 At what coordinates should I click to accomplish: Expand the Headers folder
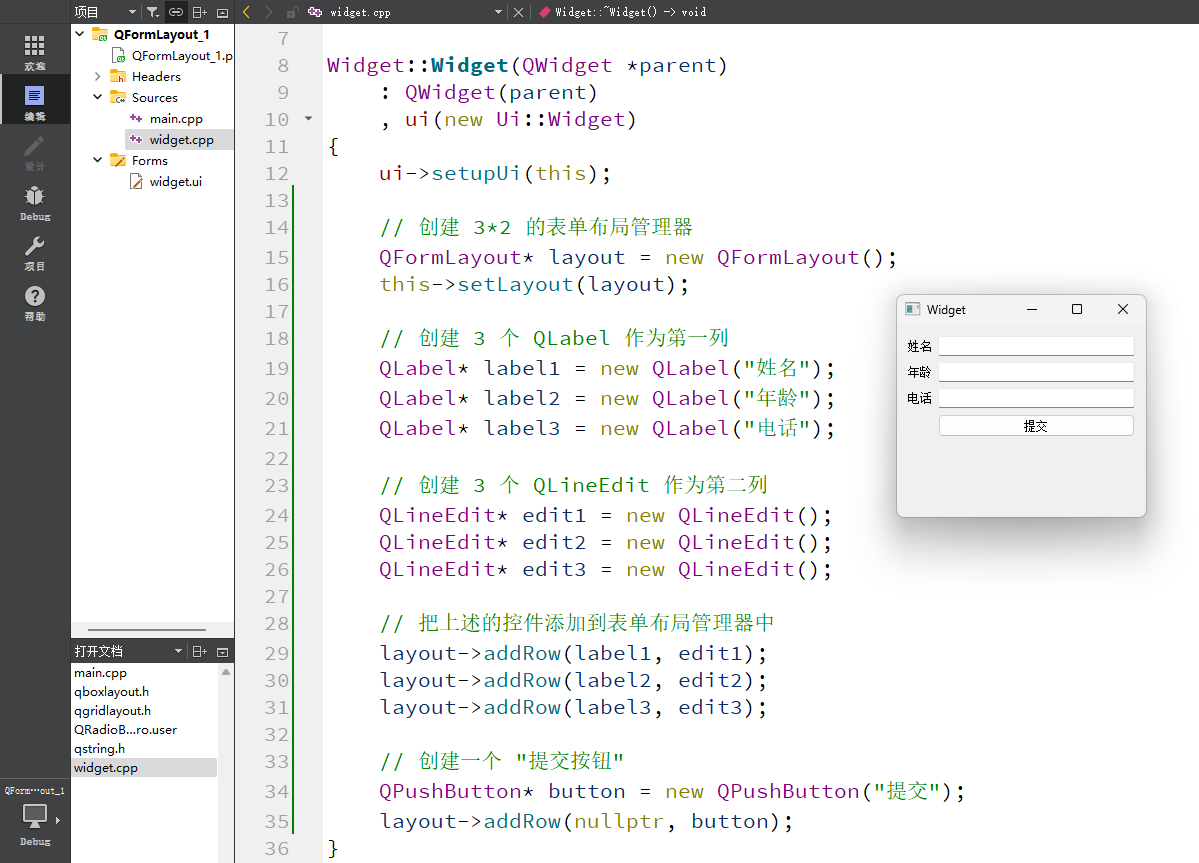96,76
